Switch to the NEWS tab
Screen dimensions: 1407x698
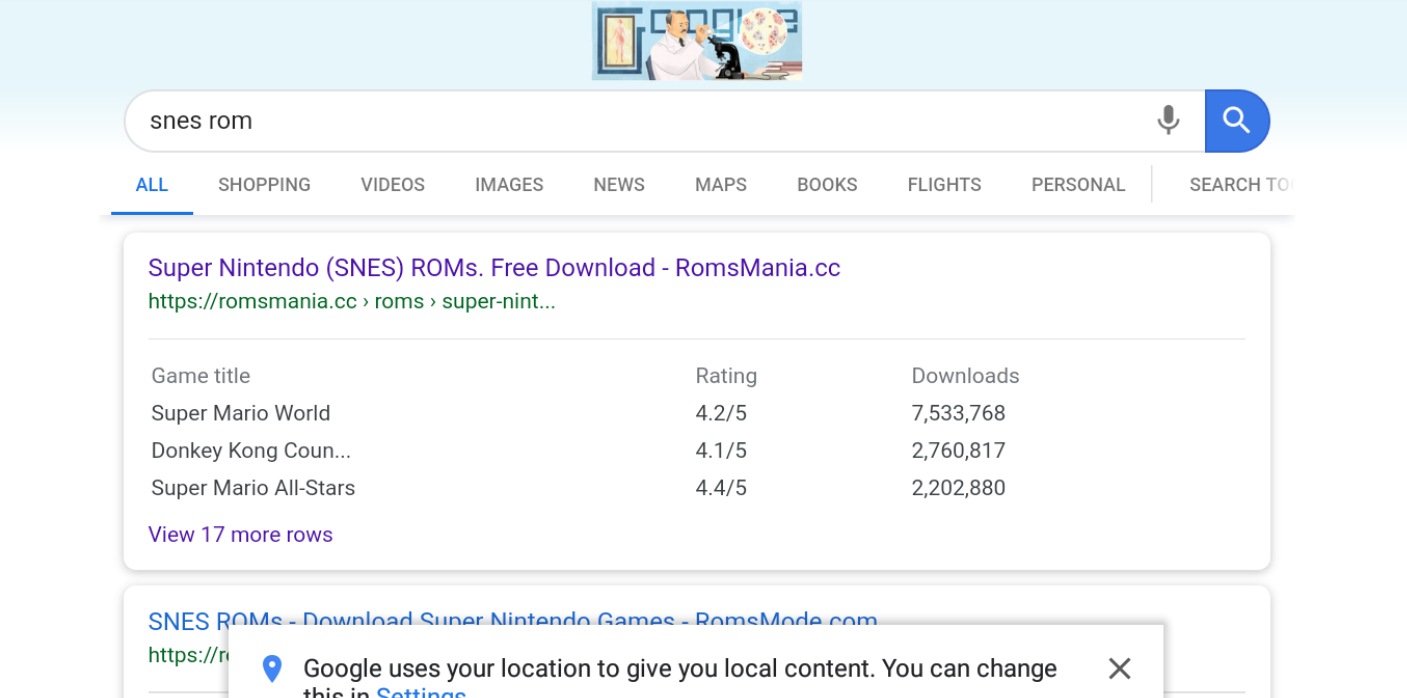click(x=619, y=185)
